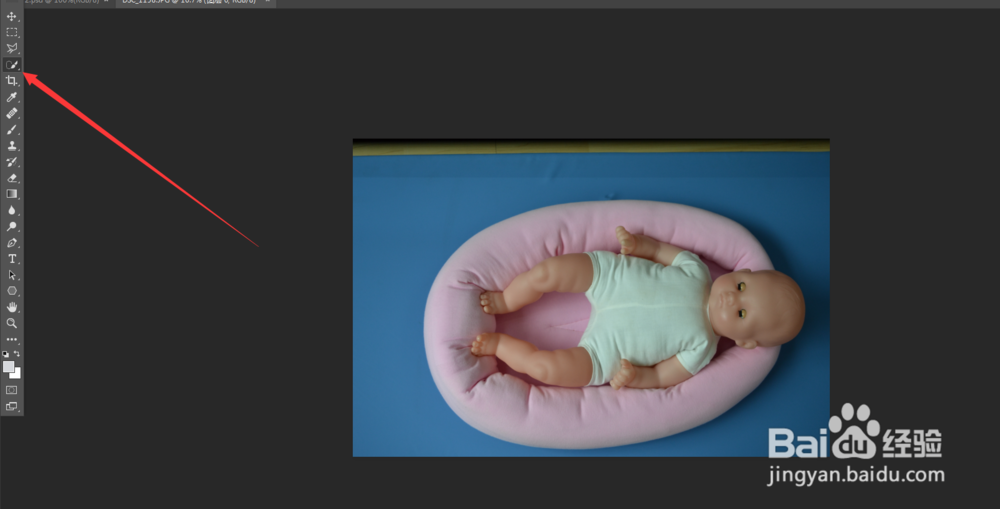This screenshot has height=509, width=1000.
Task: Select the Crop tool
Action: tap(11, 80)
